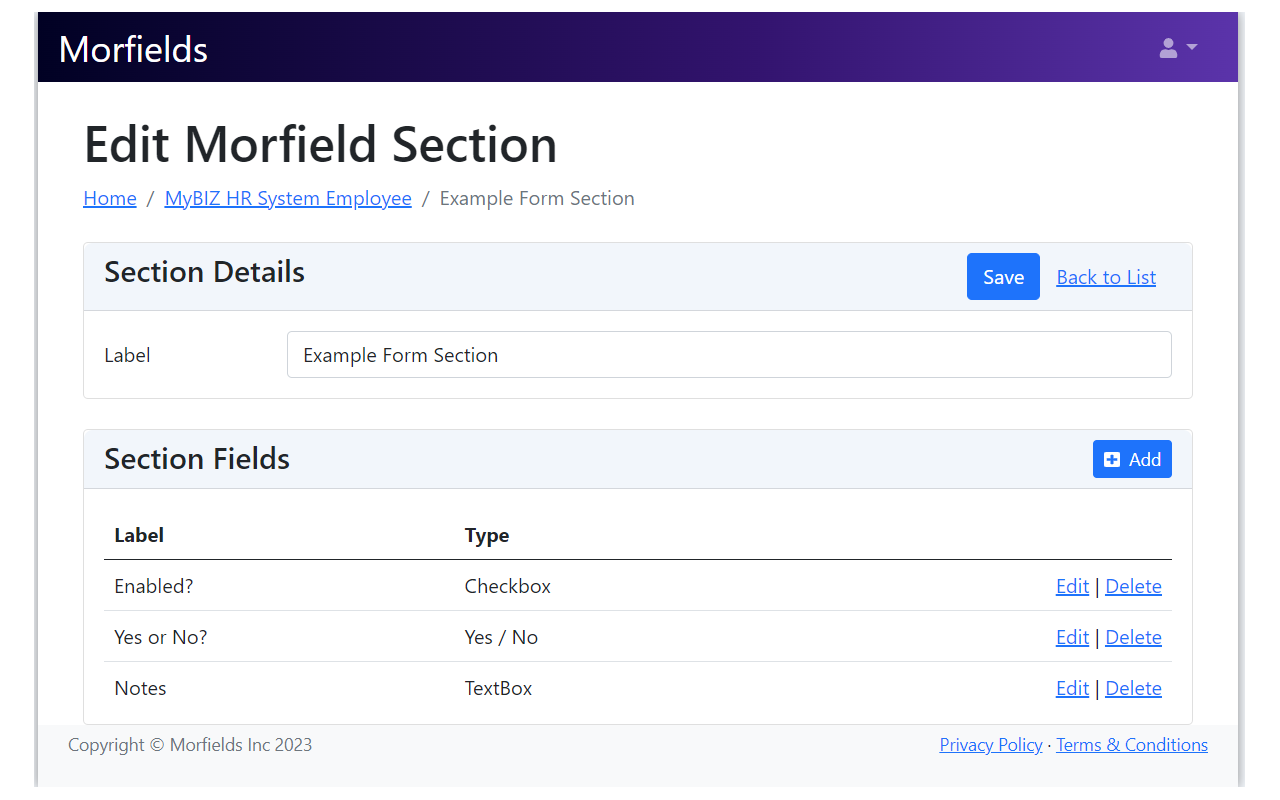Viewport: 1280px width, 800px height.
Task: Go to Home breadcrumb link
Action: (110, 198)
